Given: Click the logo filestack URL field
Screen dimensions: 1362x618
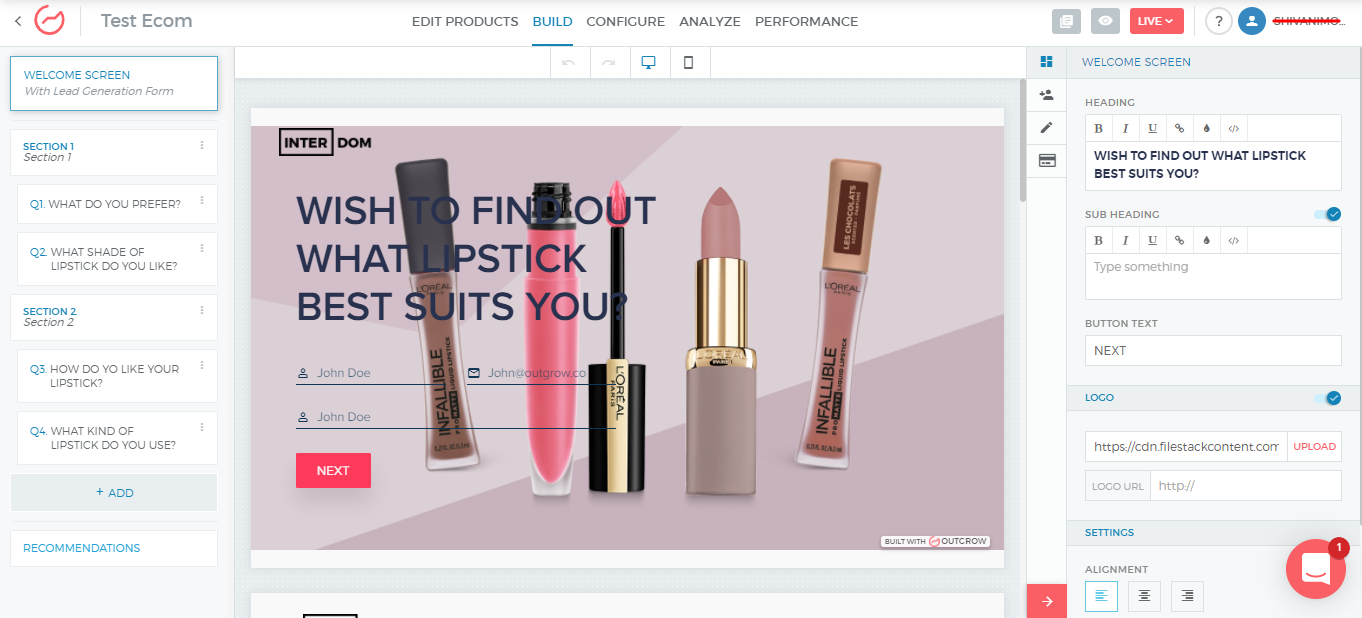Looking at the screenshot, I should pyautogui.click(x=1186, y=447).
